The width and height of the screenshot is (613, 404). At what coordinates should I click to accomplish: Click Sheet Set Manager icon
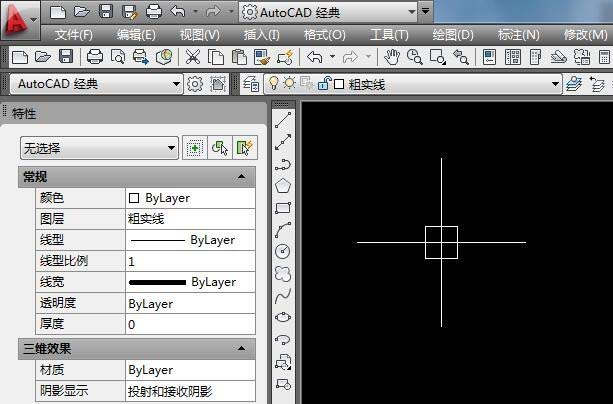tap(559, 57)
